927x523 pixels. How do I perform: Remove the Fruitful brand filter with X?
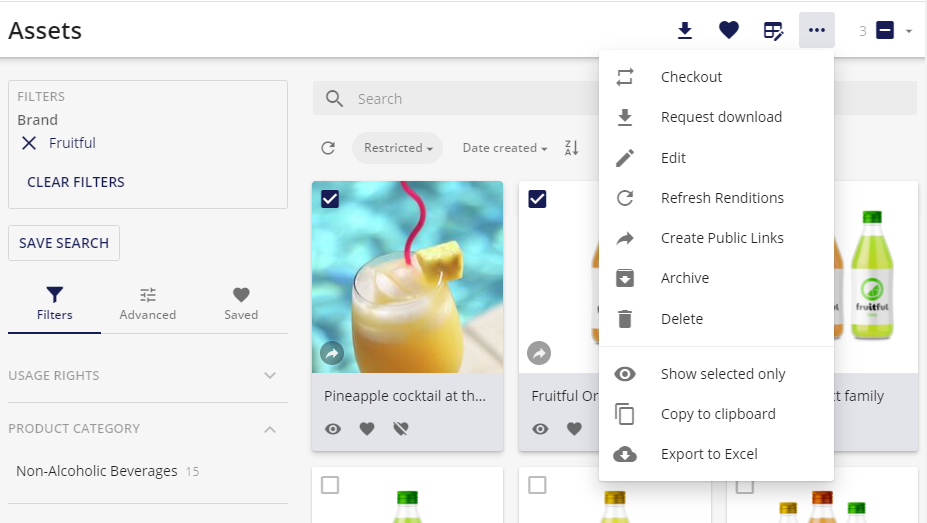[x=29, y=143]
